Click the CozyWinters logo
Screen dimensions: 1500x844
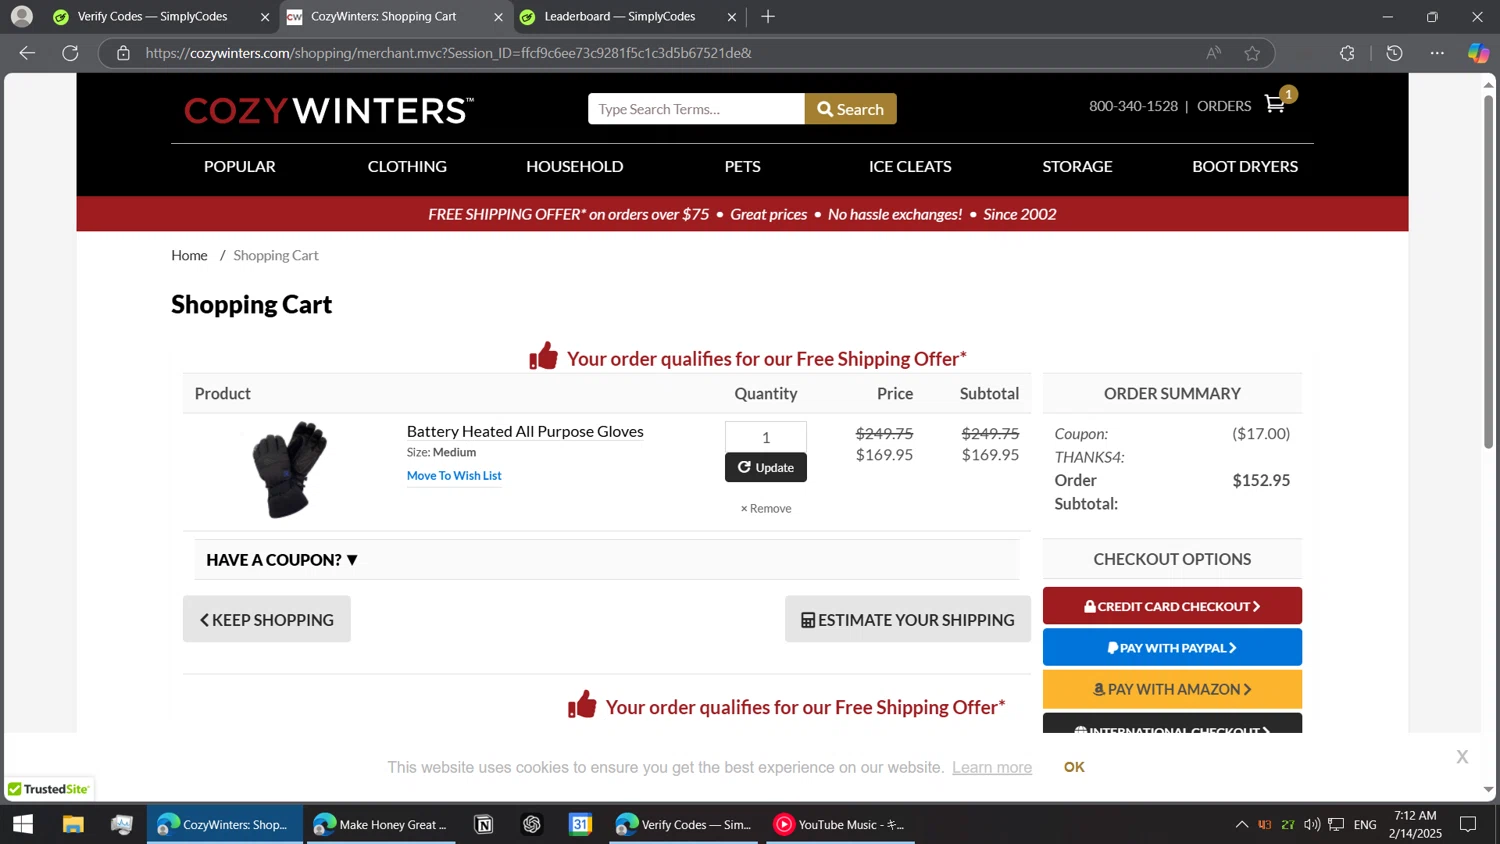pyautogui.click(x=329, y=110)
